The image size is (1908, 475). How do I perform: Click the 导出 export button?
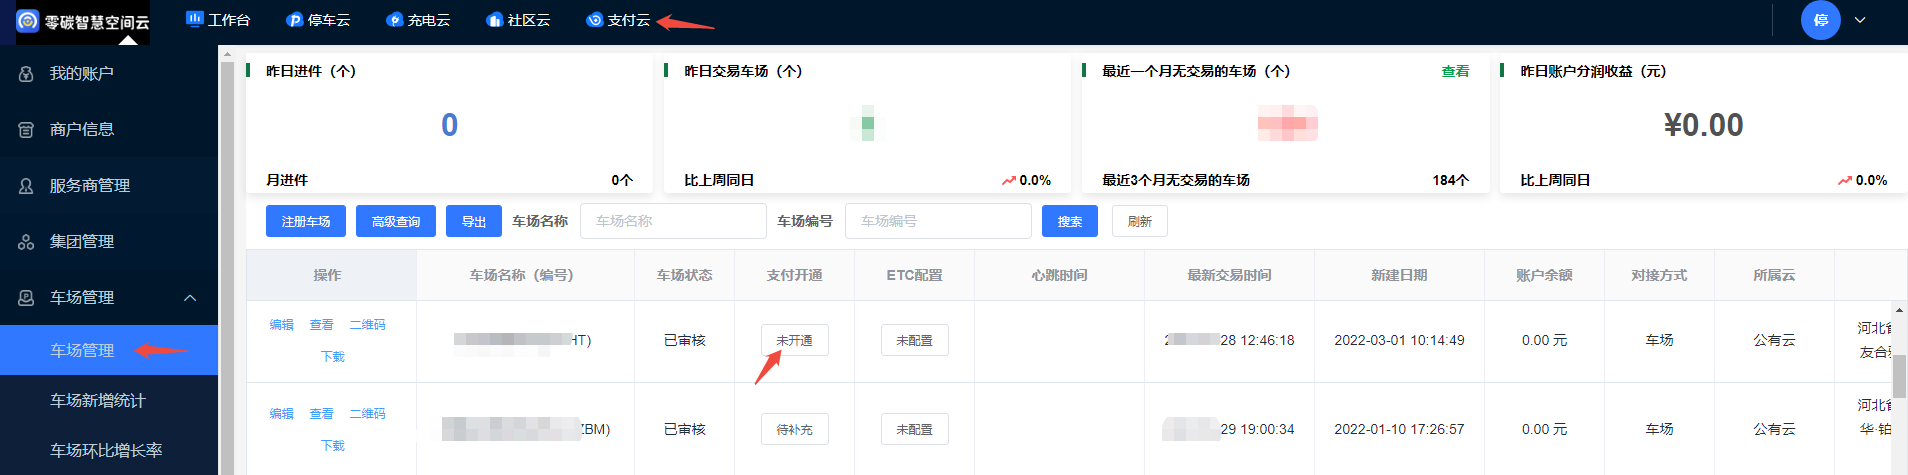[x=474, y=221]
